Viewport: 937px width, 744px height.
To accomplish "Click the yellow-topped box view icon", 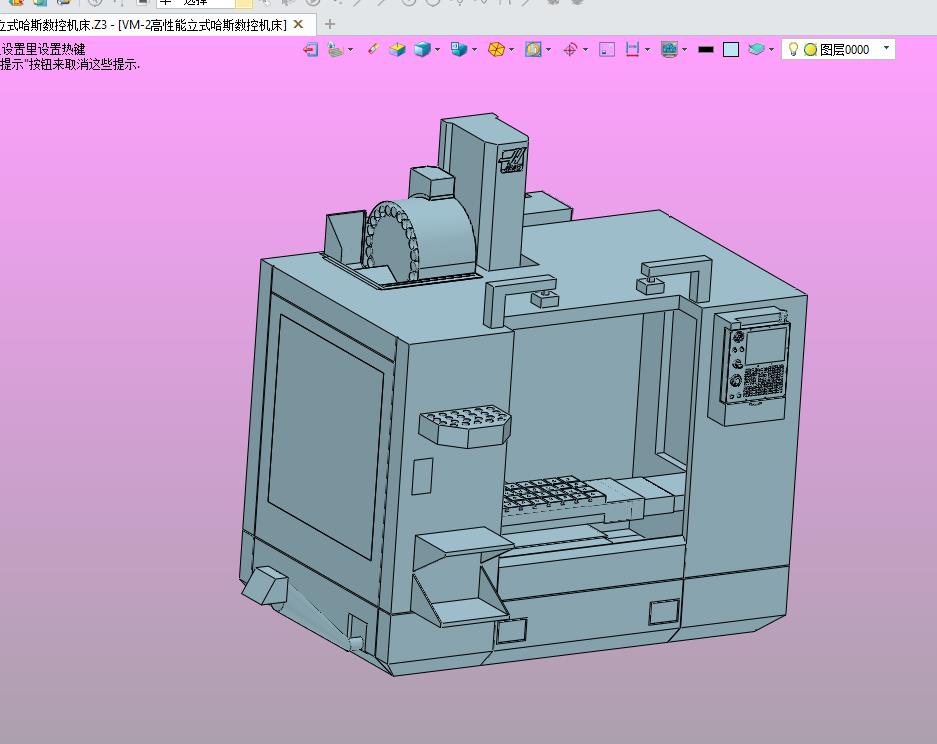I will (x=397, y=50).
